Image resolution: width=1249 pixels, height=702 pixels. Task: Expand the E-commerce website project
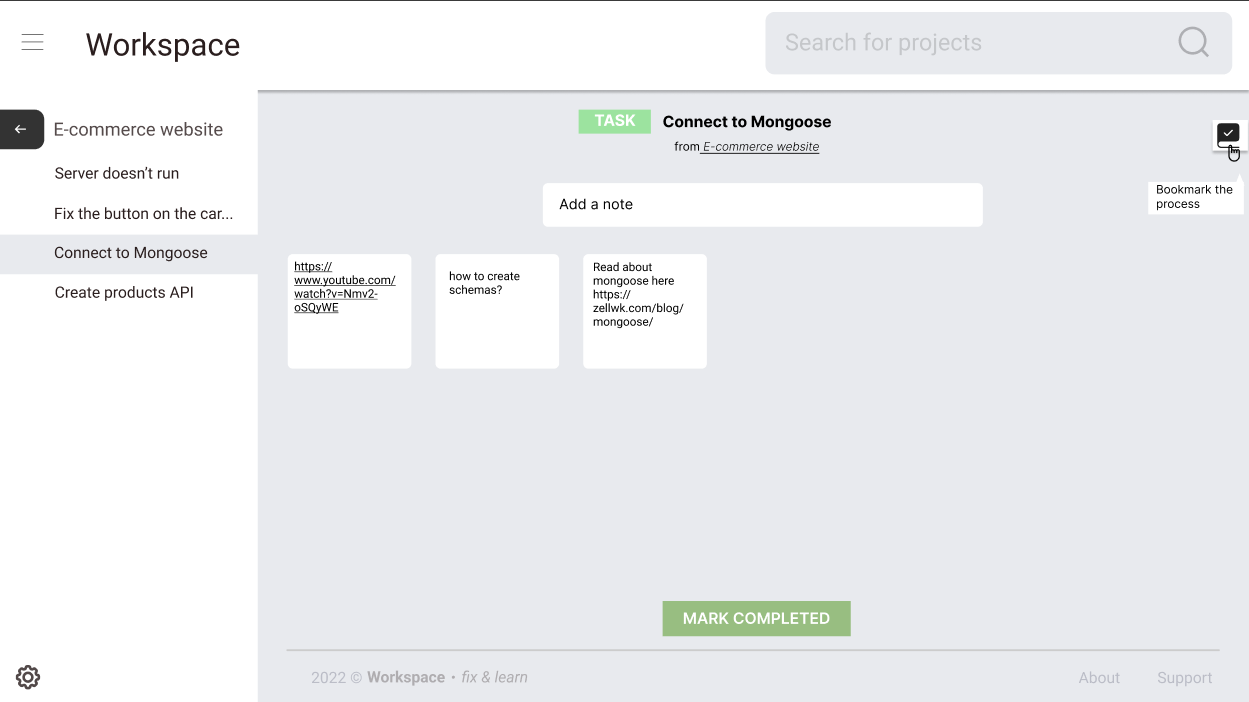138,129
